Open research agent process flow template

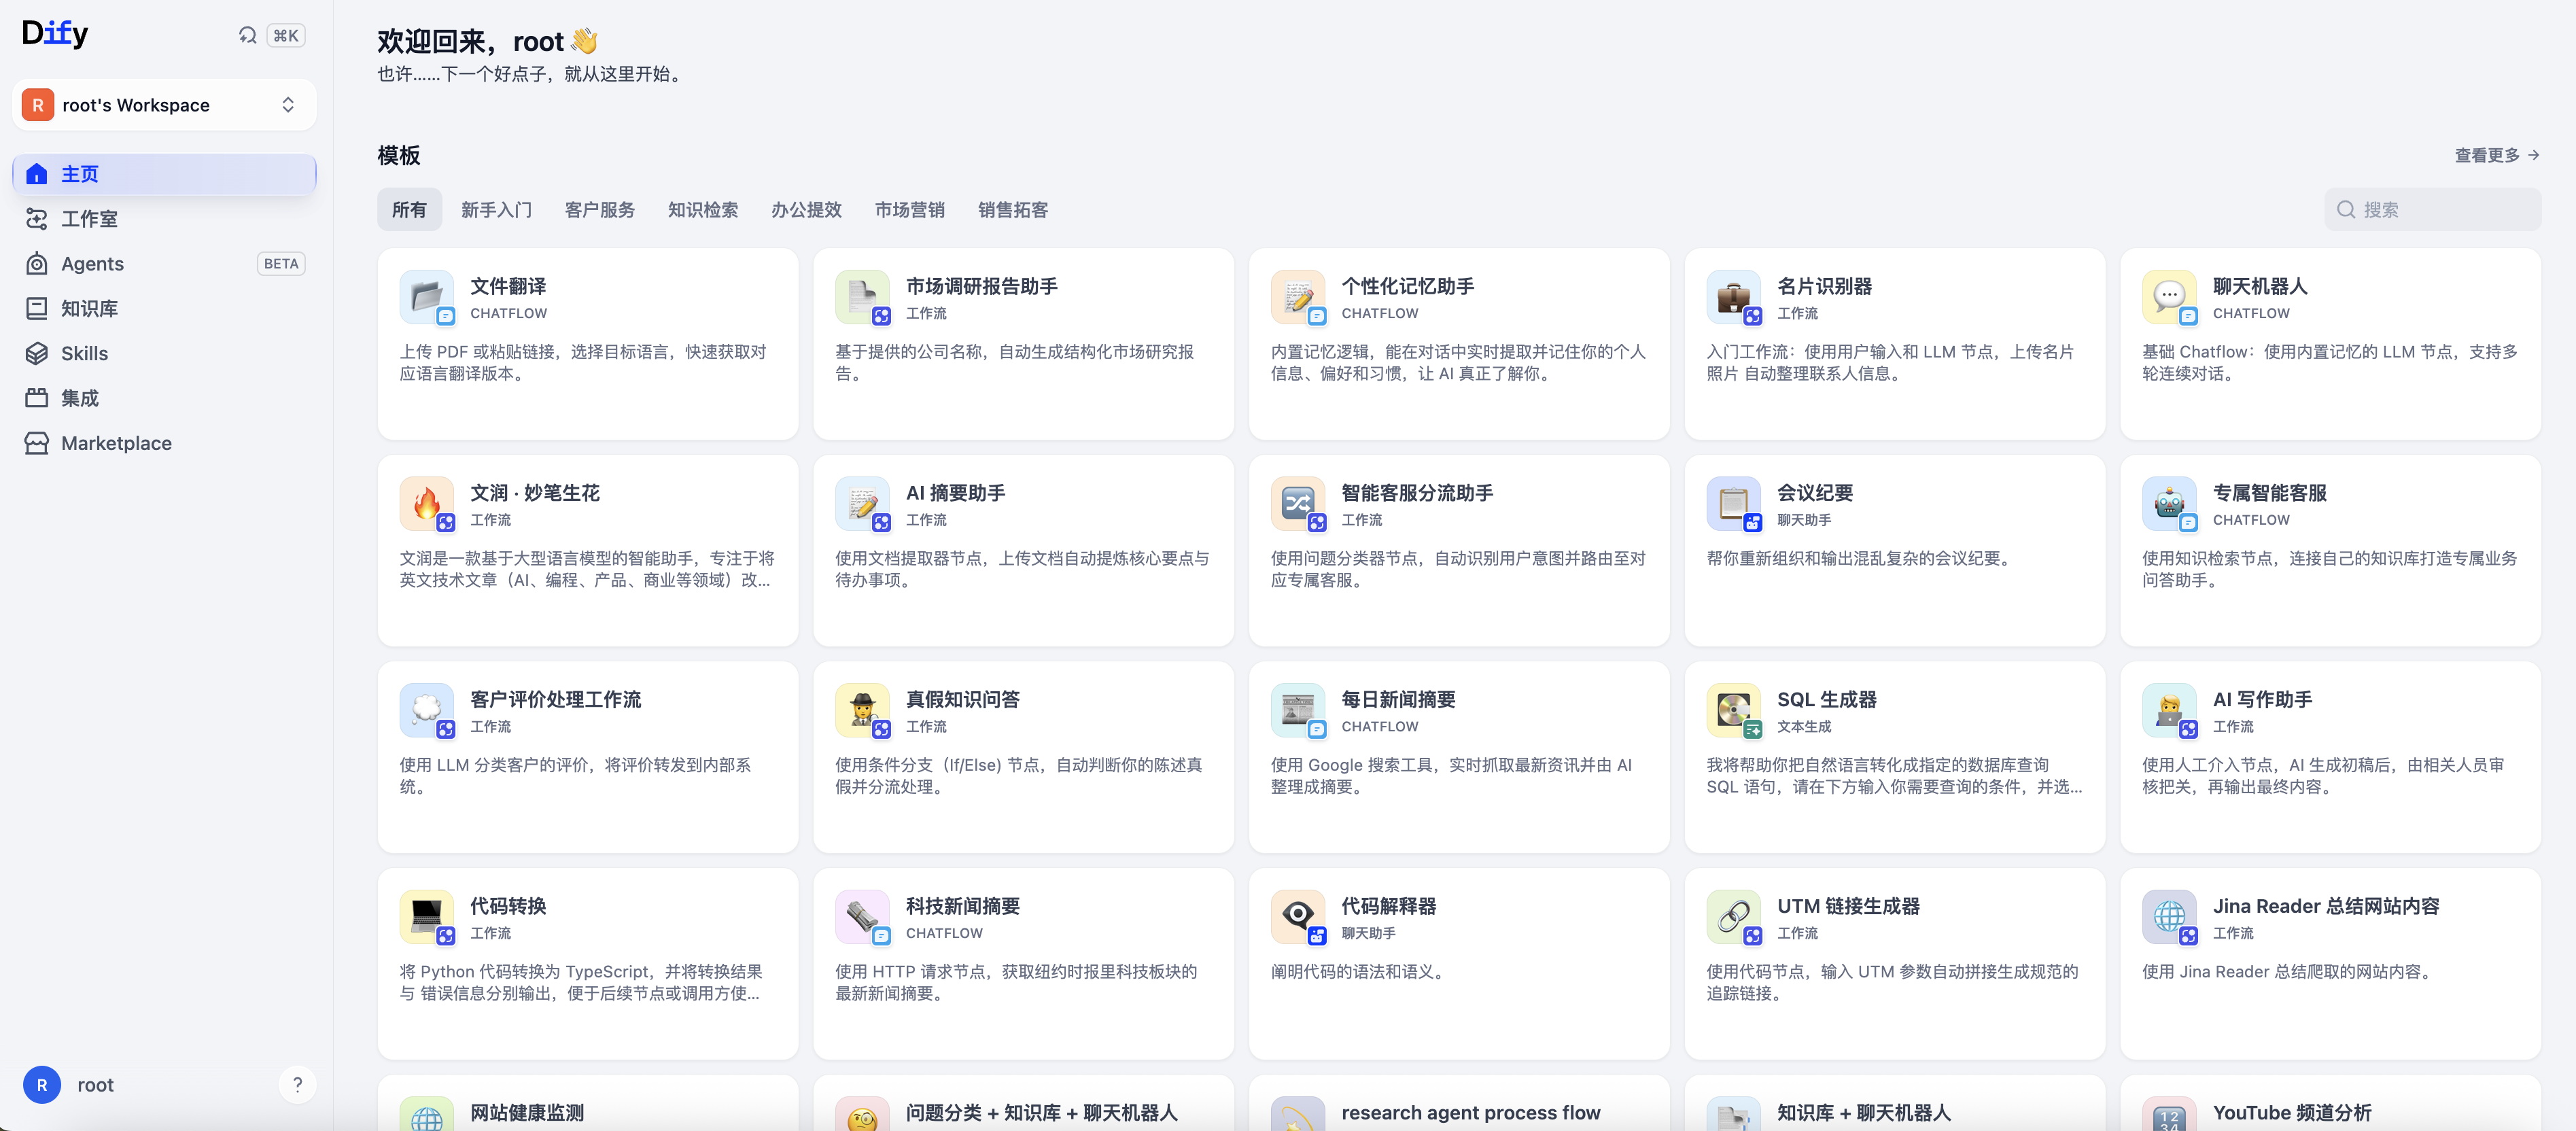[x=1470, y=1113]
